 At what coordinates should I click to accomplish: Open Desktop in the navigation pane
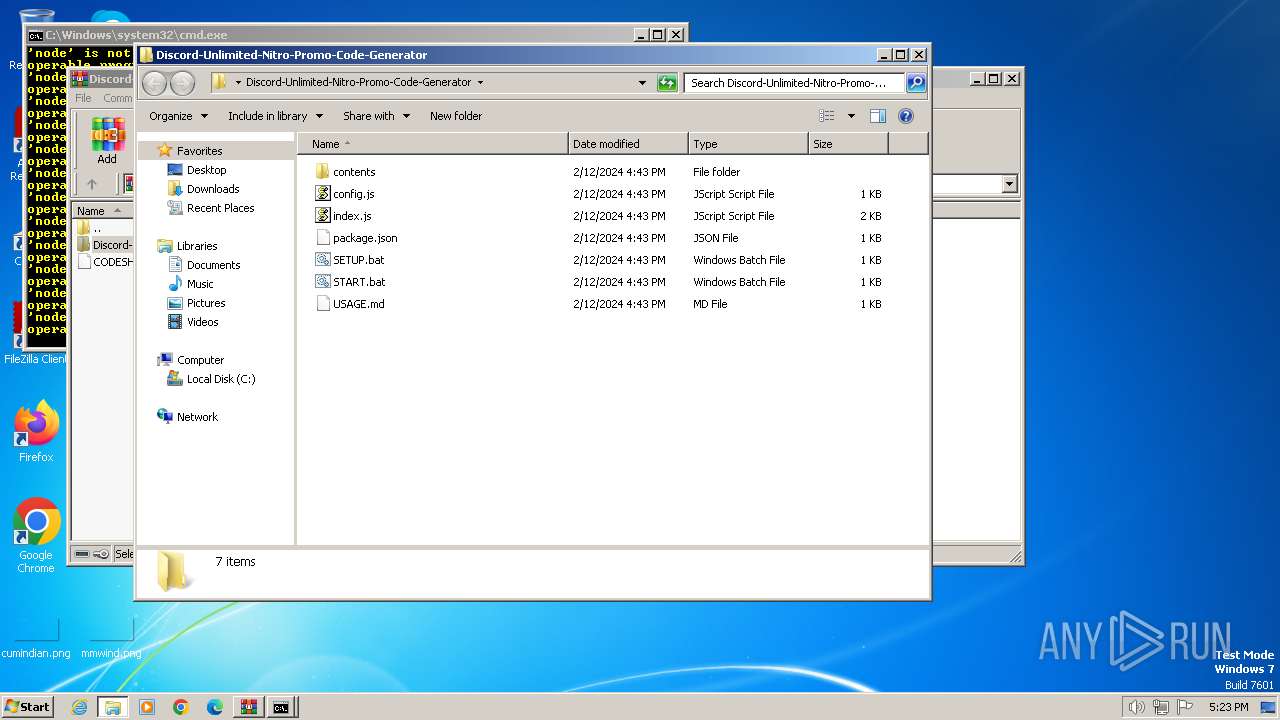coord(206,170)
